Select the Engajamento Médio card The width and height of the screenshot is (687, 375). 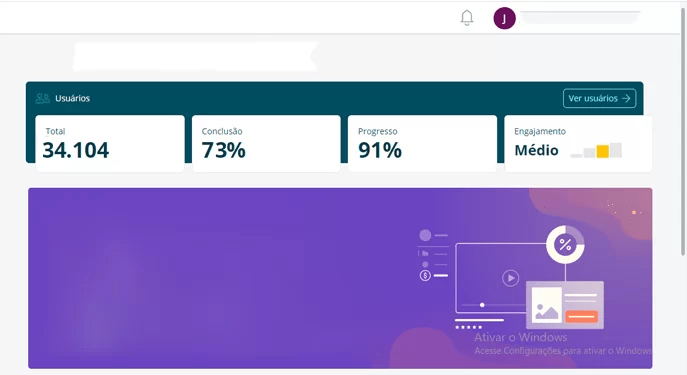[x=578, y=144]
